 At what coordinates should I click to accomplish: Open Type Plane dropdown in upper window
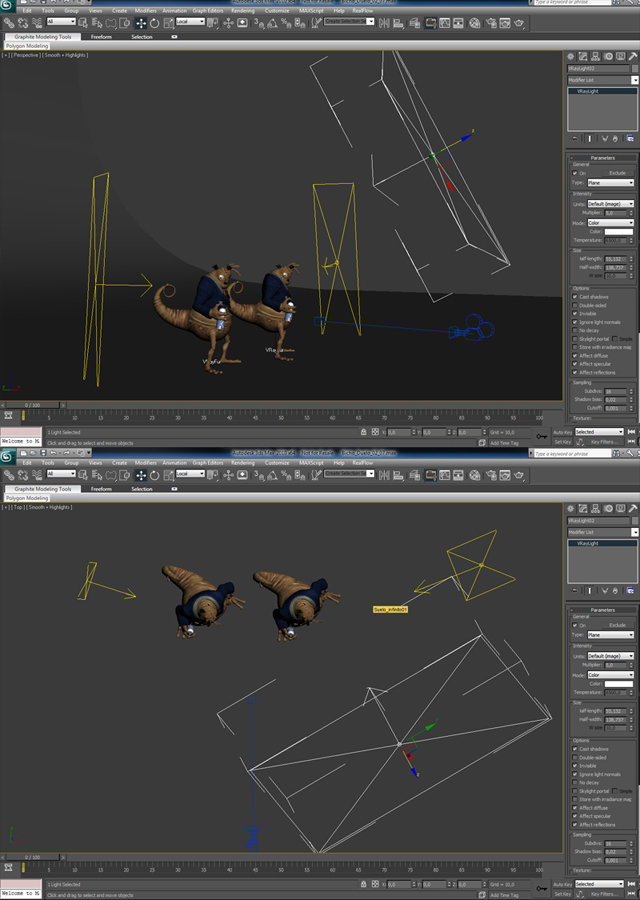610,183
